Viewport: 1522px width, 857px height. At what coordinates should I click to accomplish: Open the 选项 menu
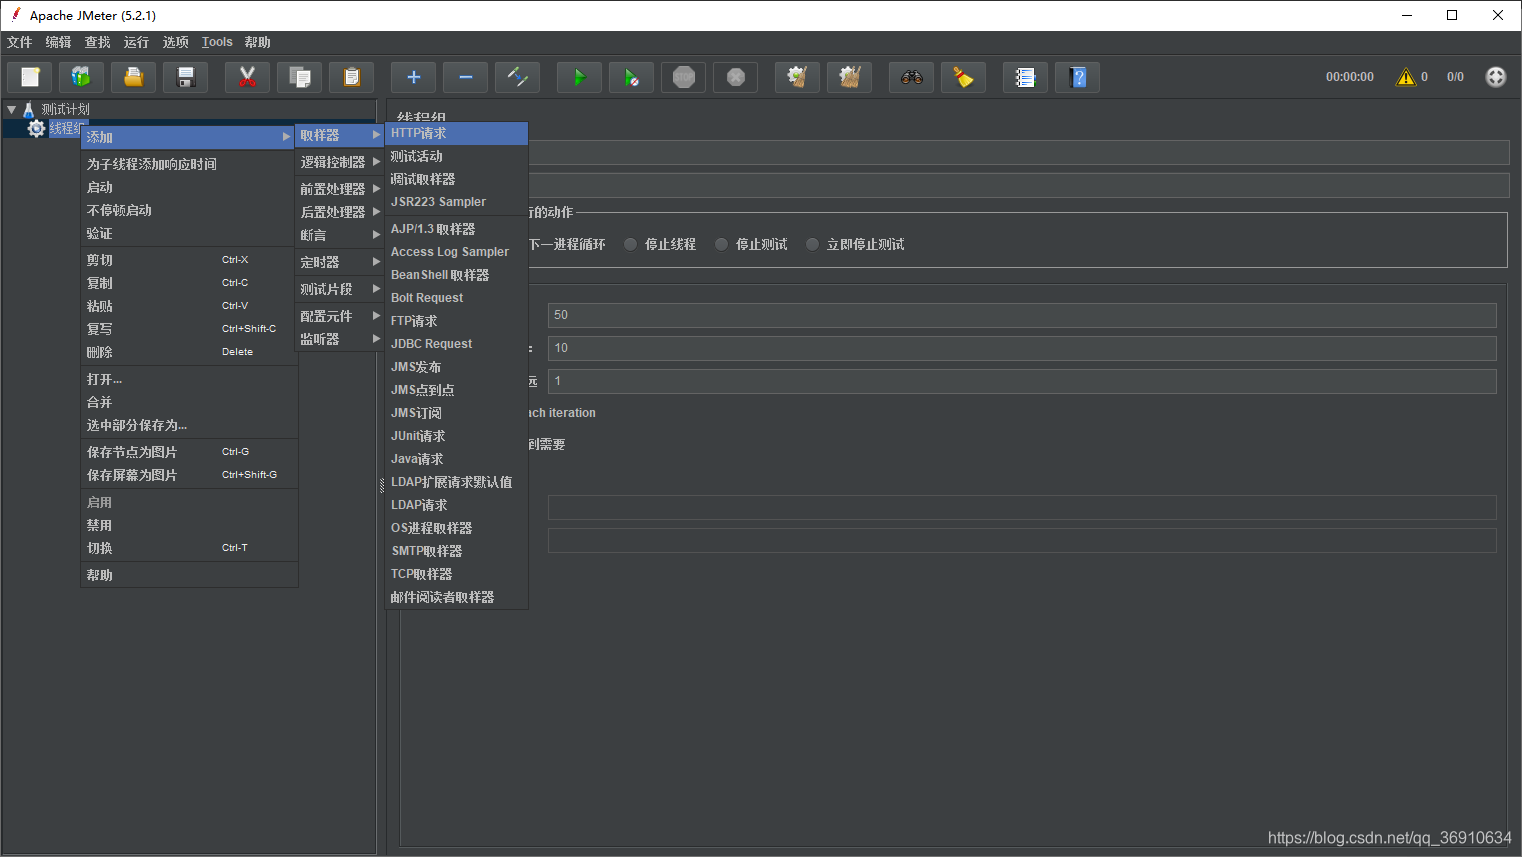pos(176,42)
